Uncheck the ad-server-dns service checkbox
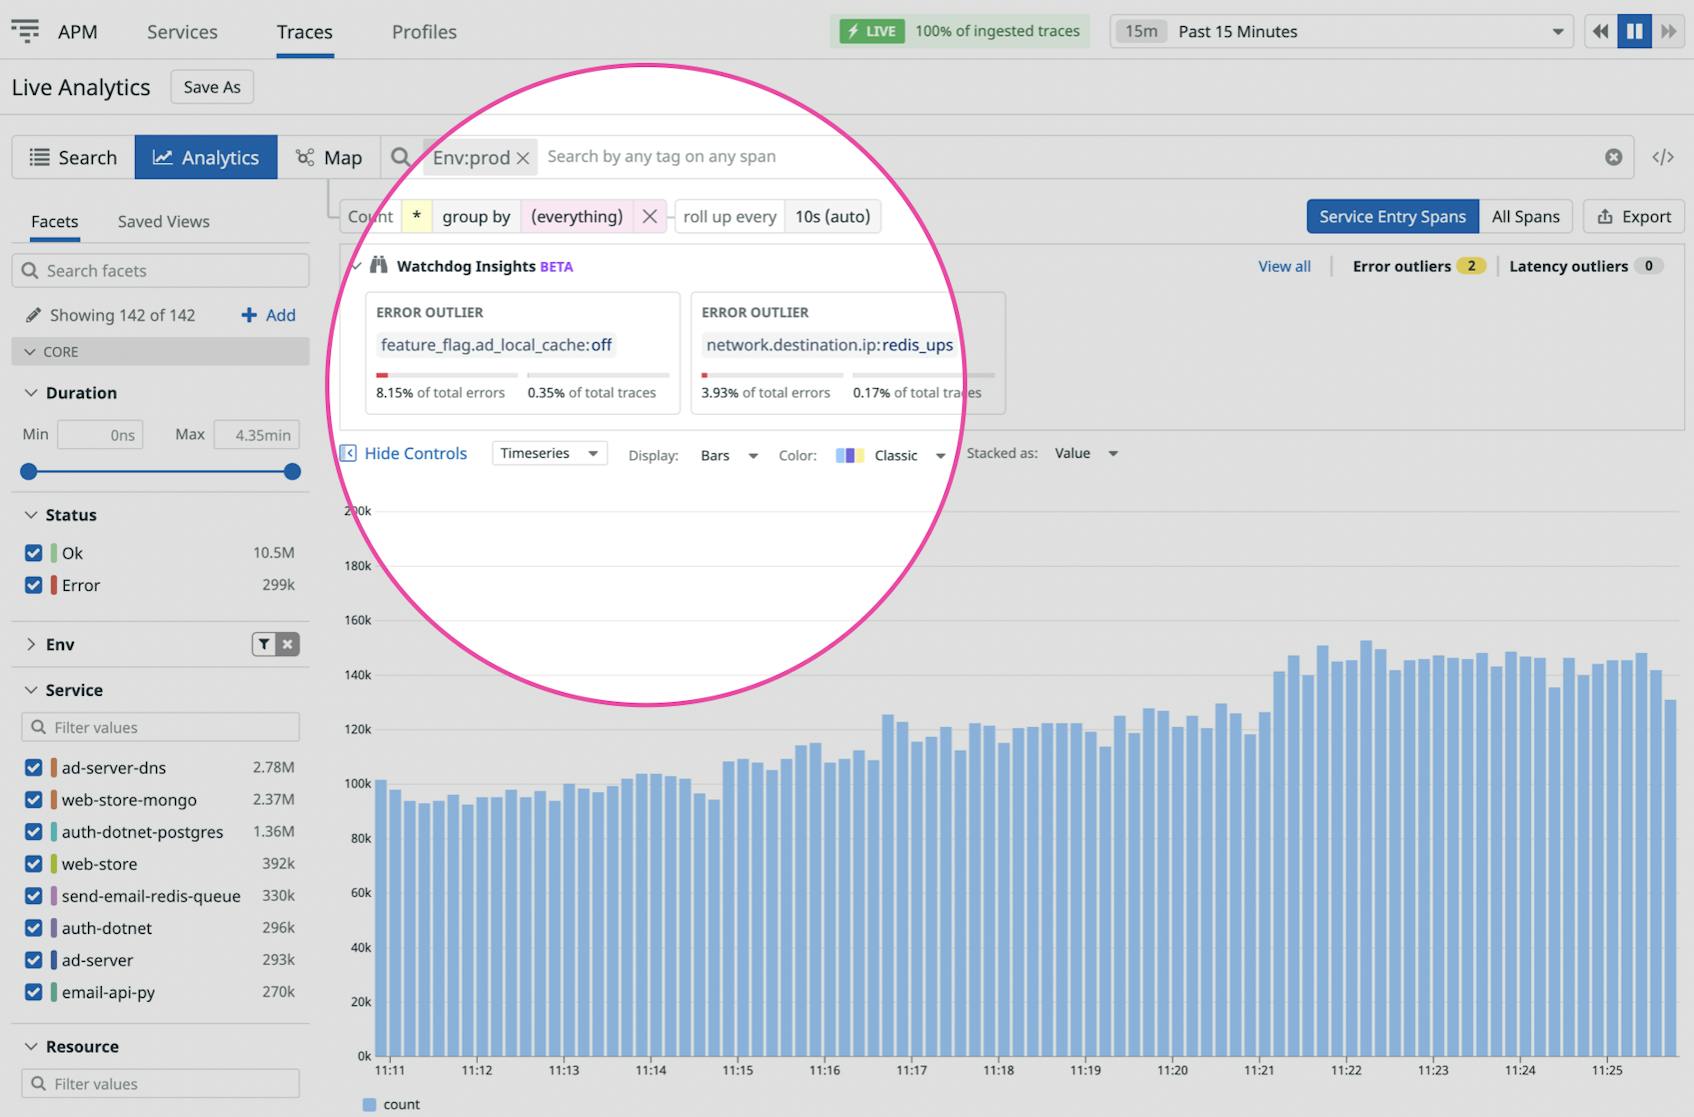The height and width of the screenshot is (1117, 1694). 33,767
